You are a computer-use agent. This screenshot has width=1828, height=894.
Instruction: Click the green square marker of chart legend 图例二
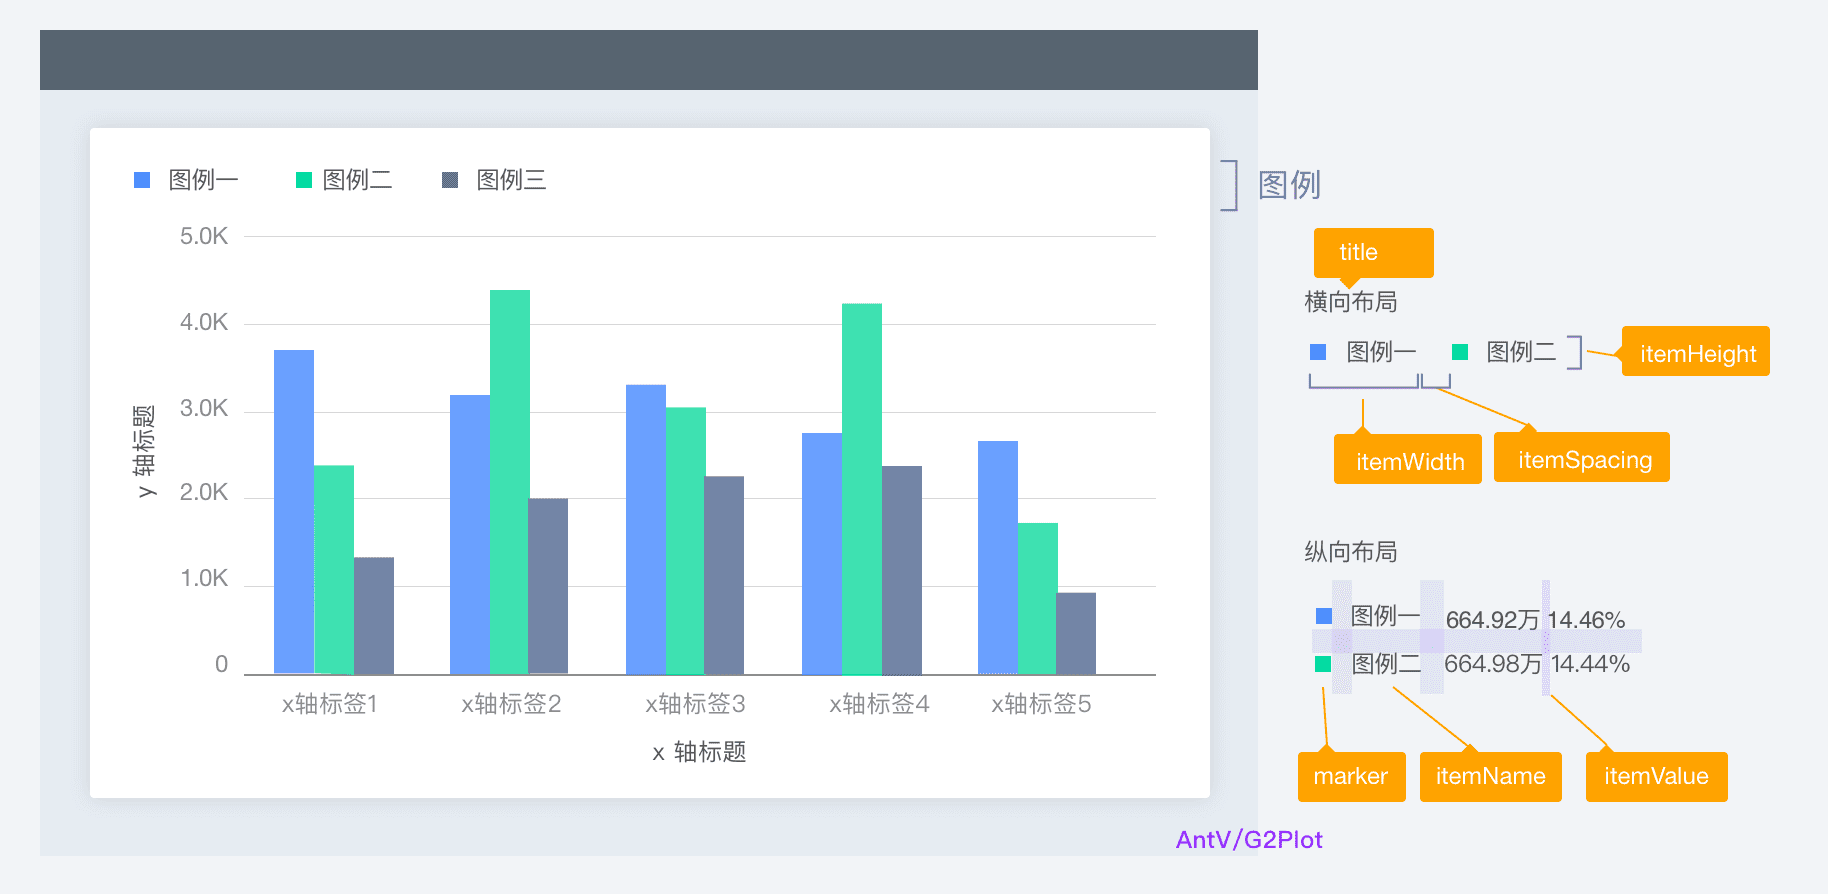pos(304,180)
